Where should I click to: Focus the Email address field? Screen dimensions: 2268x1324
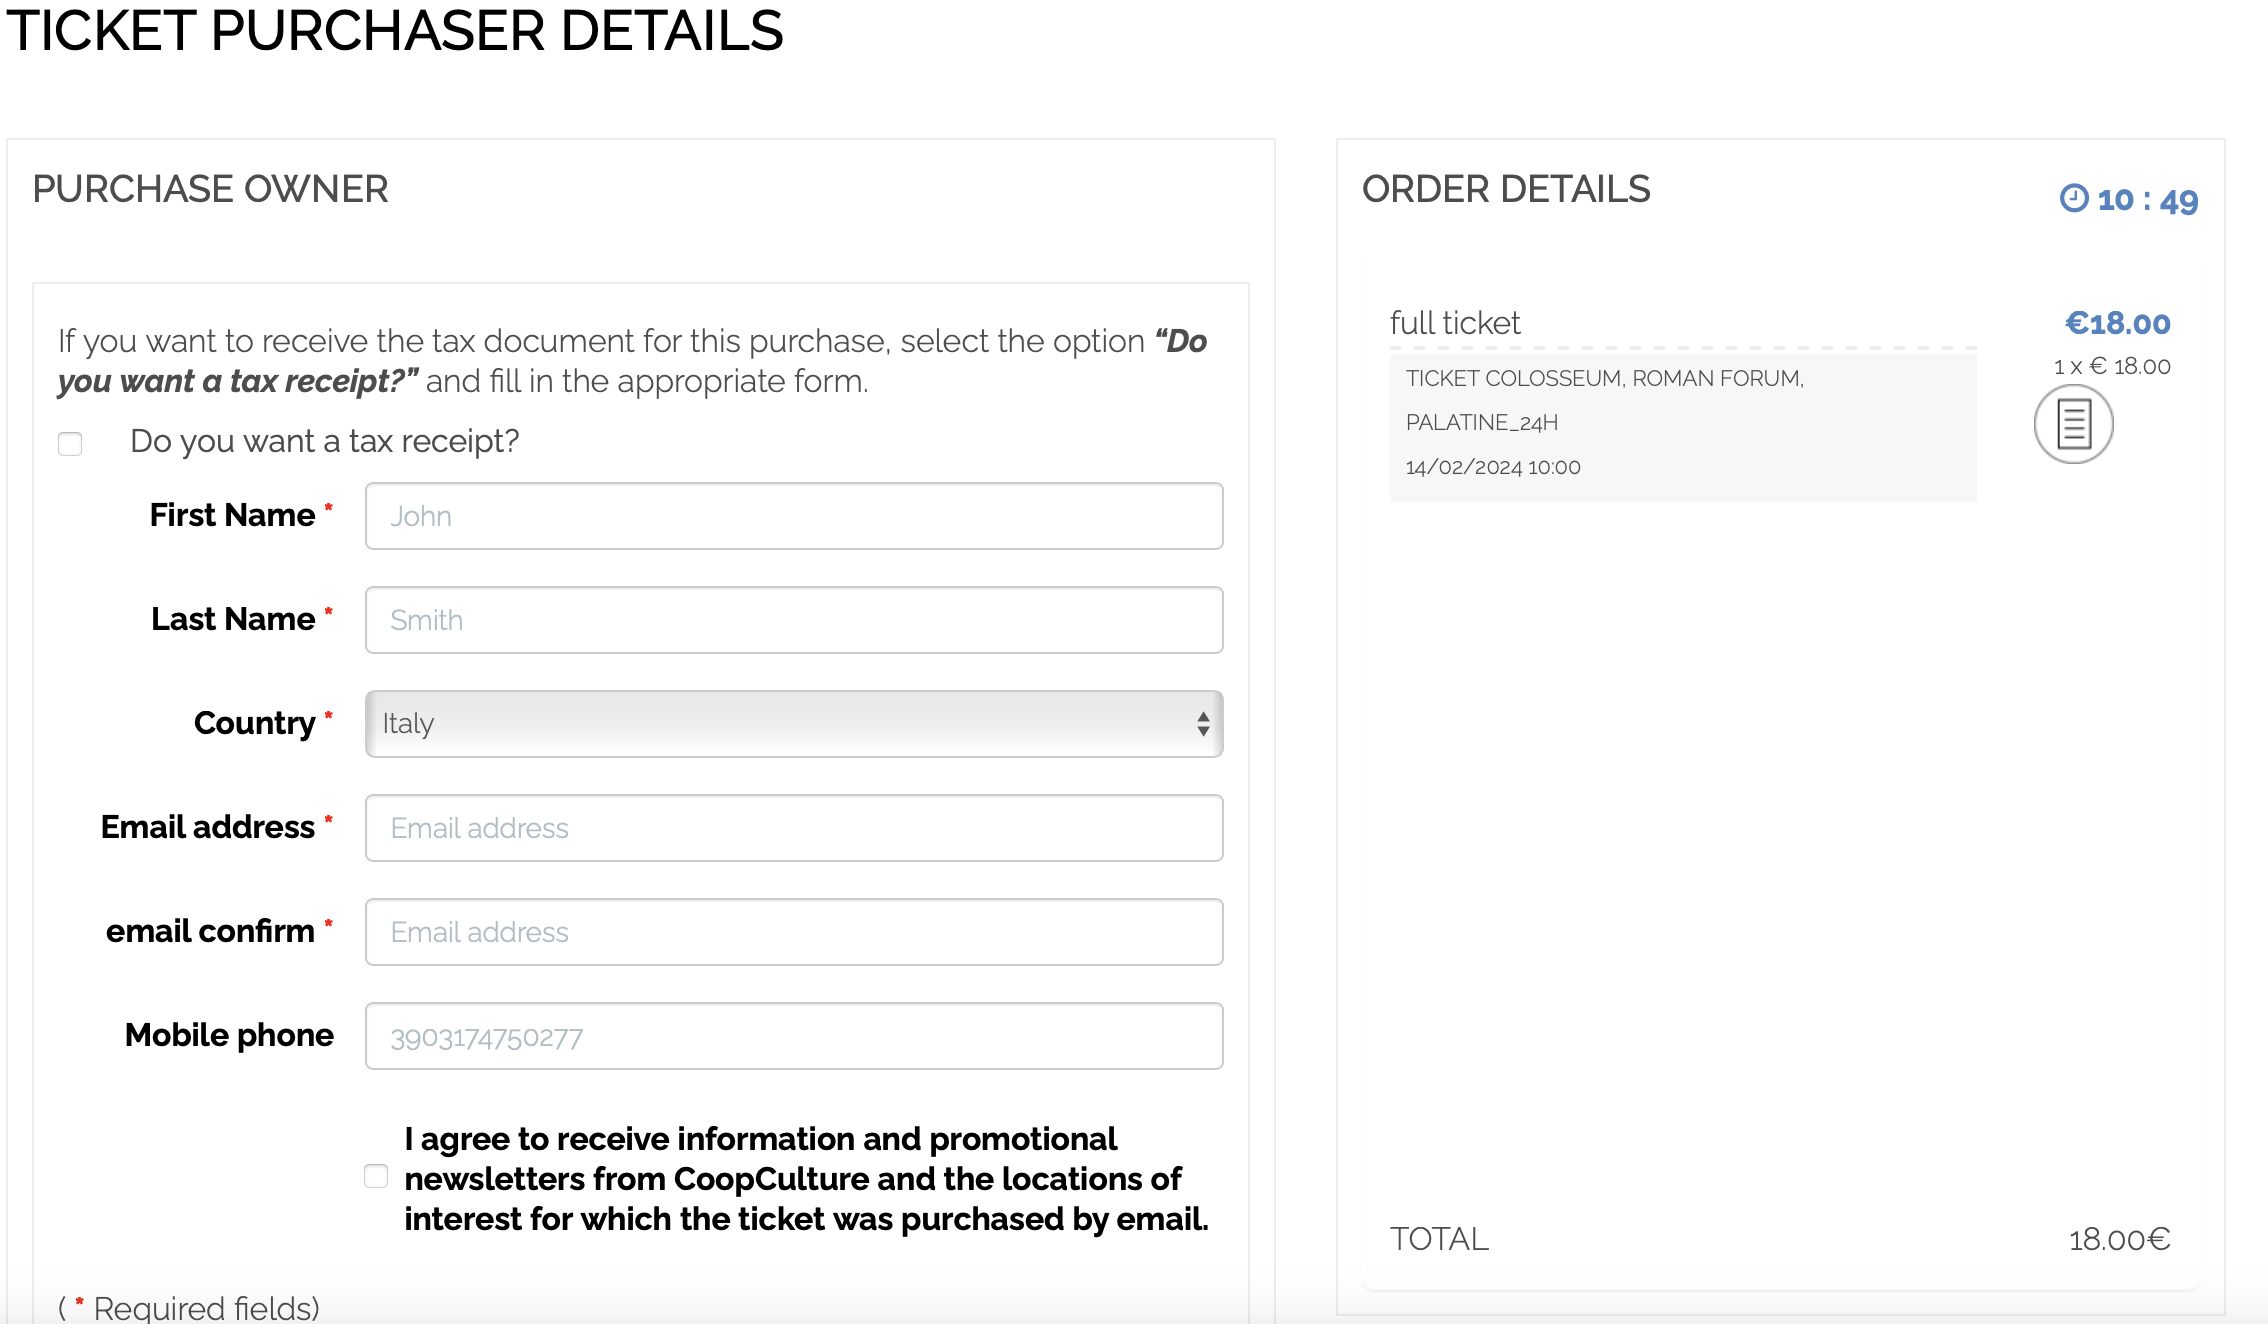click(x=793, y=828)
